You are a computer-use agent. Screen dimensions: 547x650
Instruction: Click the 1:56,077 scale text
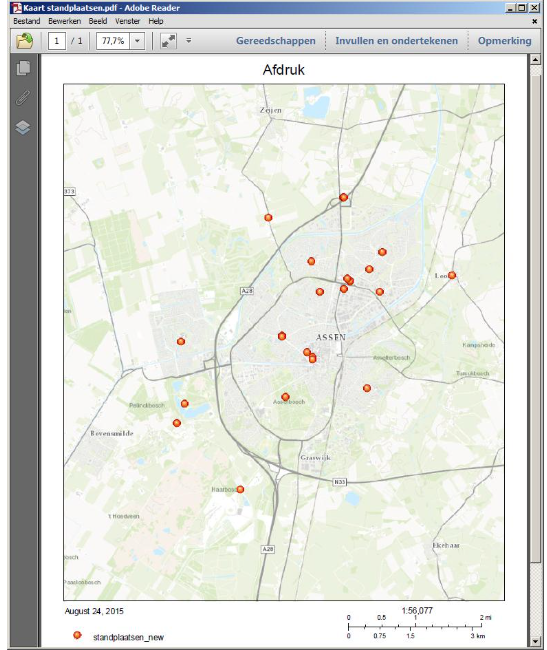point(417,610)
